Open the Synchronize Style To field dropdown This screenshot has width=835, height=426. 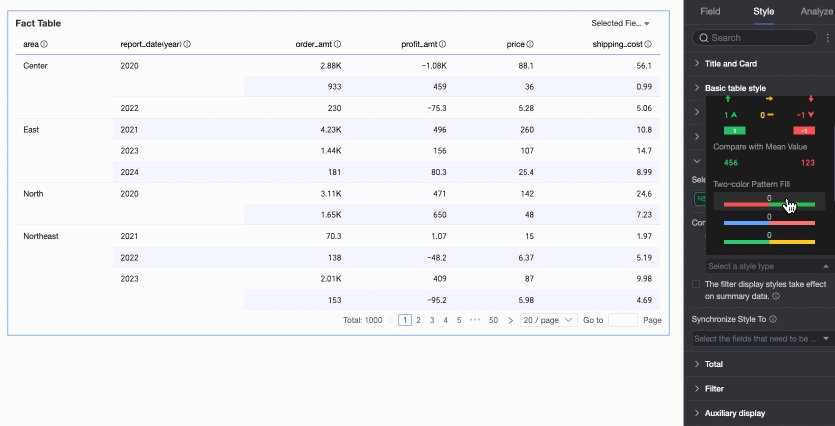(762, 339)
